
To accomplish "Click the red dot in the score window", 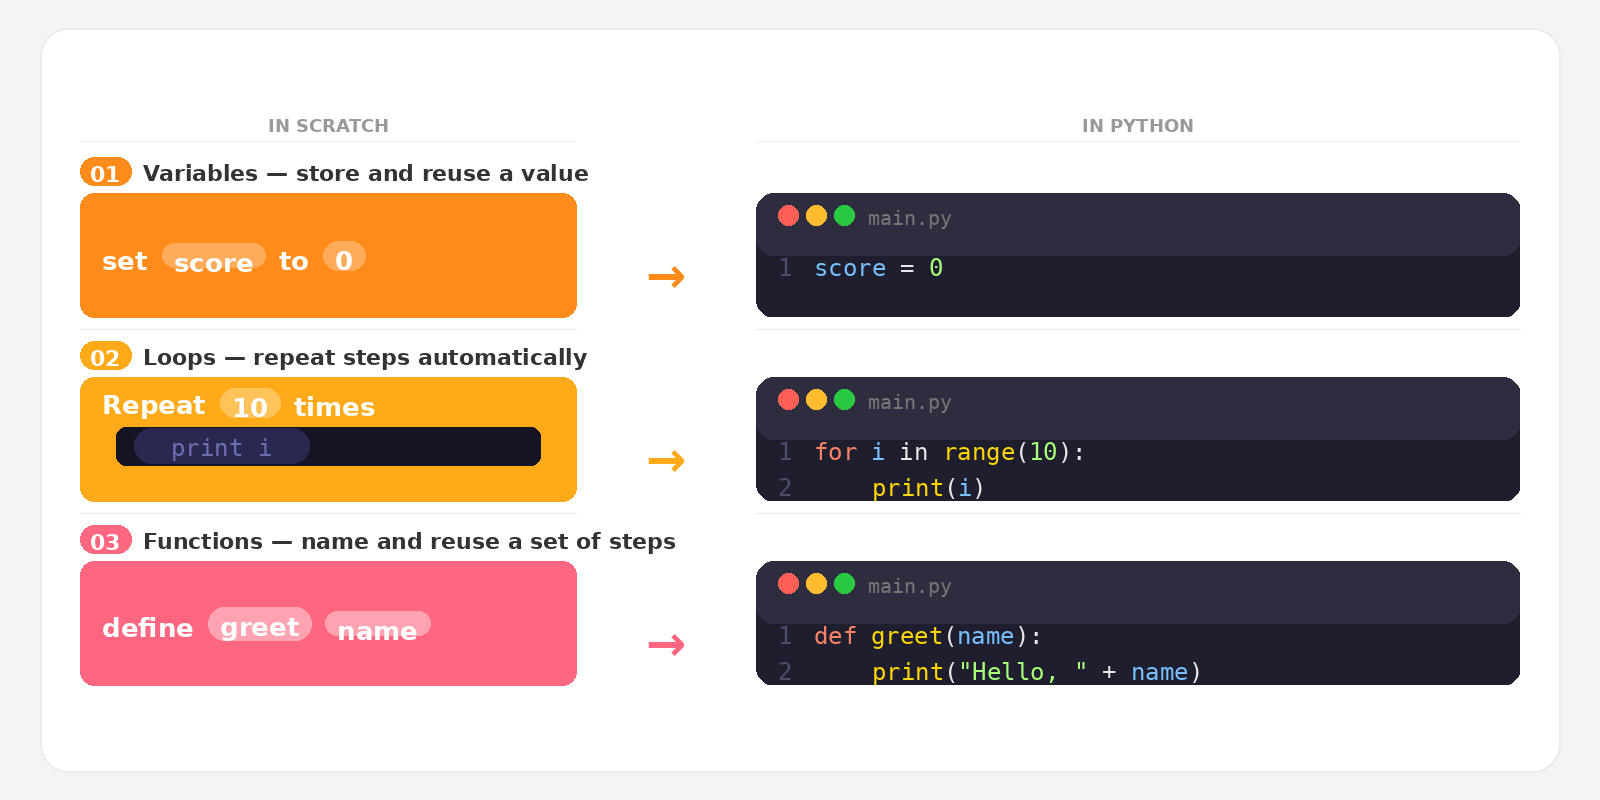I will pos(788,216).
